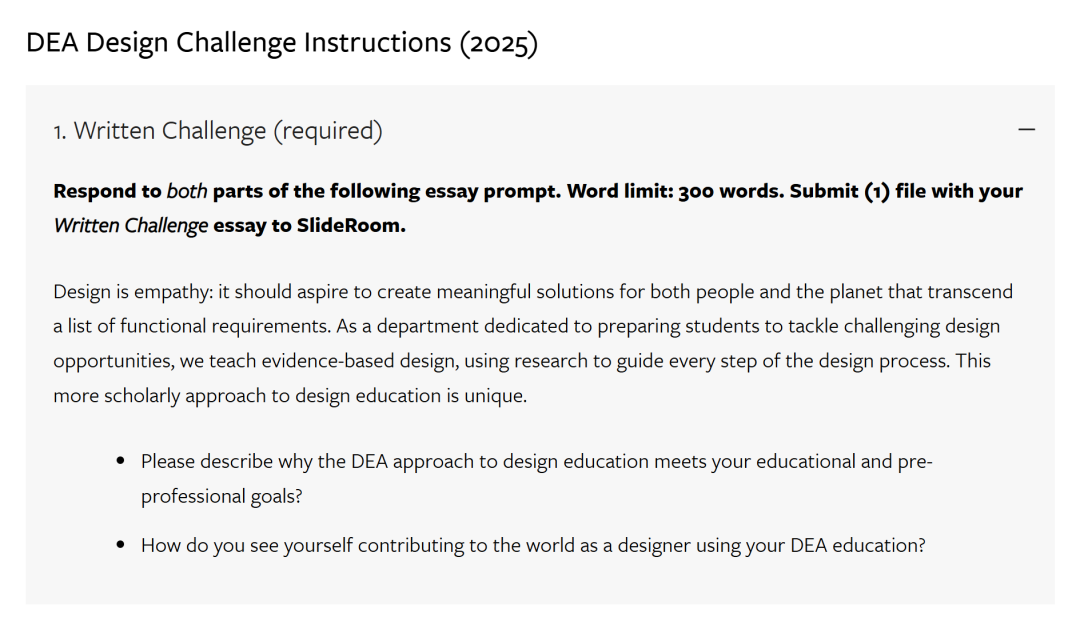Click the '(2025)' year in the page title
This screenshot has height=621, width=1080.
click(499, 43)
